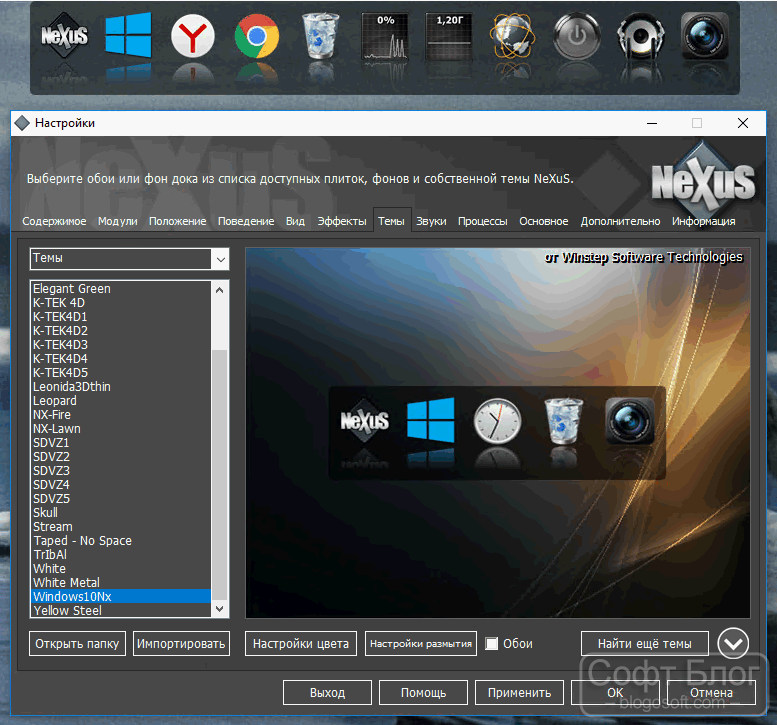Click Найти ещё темы button

pos(645,643)
